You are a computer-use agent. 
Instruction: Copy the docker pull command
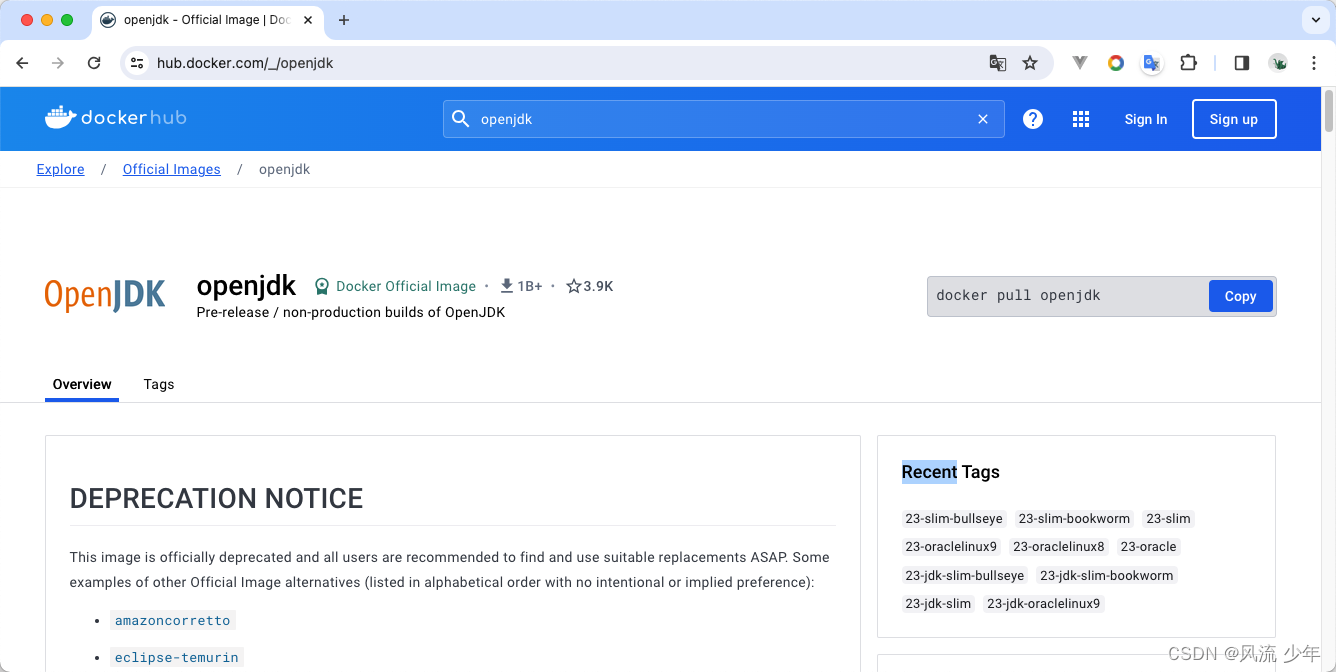(x=1240, y=296)
